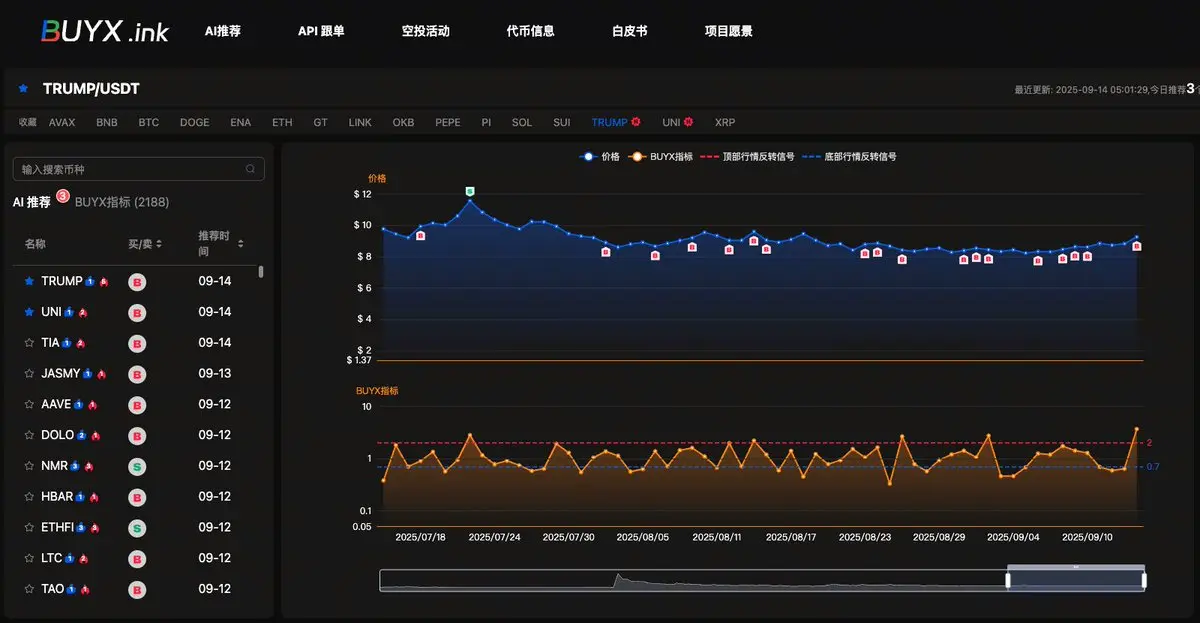Viewport: 1200px width, 623px height.
Task: Click the buy badge in the TIA row
Action: (x=137, y=344)
